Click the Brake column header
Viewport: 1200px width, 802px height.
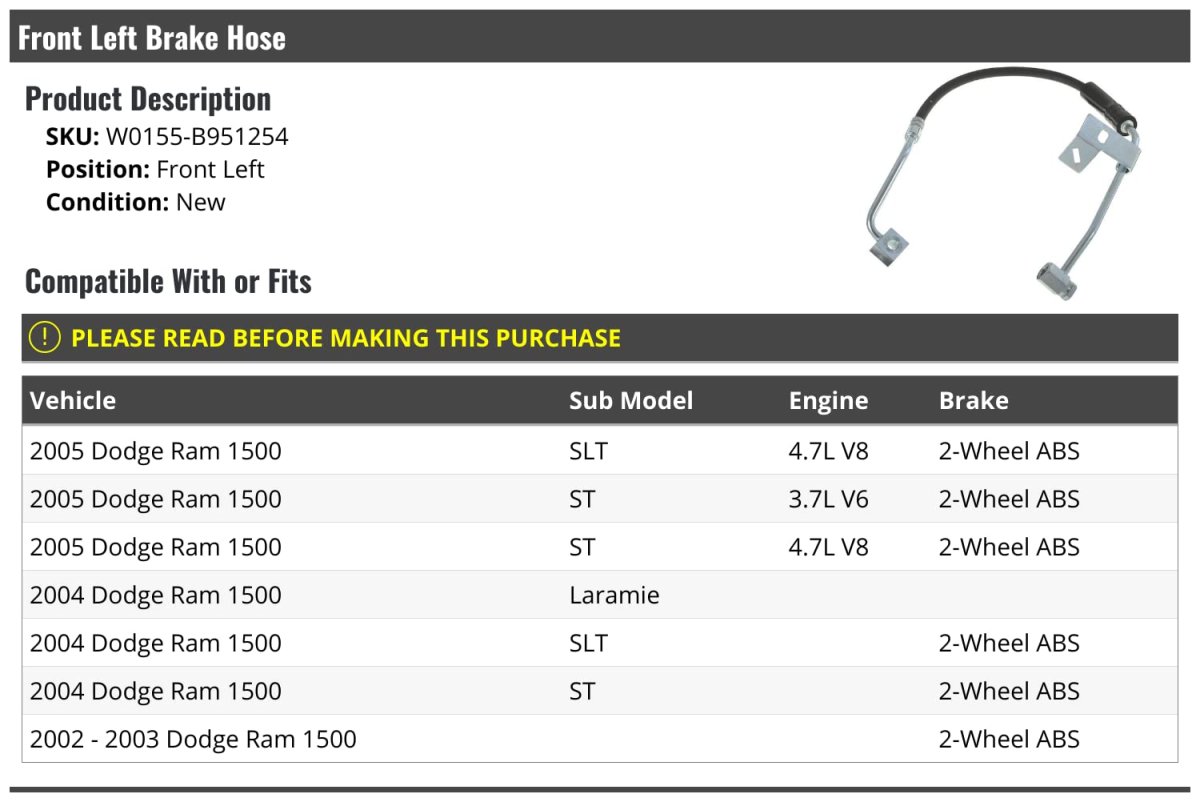pos(973,401)
